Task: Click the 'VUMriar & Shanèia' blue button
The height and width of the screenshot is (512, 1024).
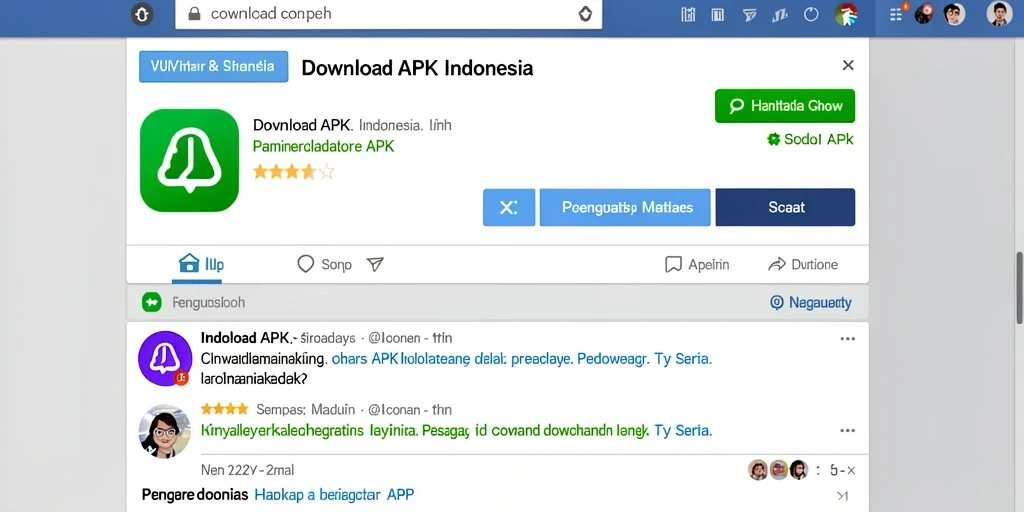Action: point(214,67)
